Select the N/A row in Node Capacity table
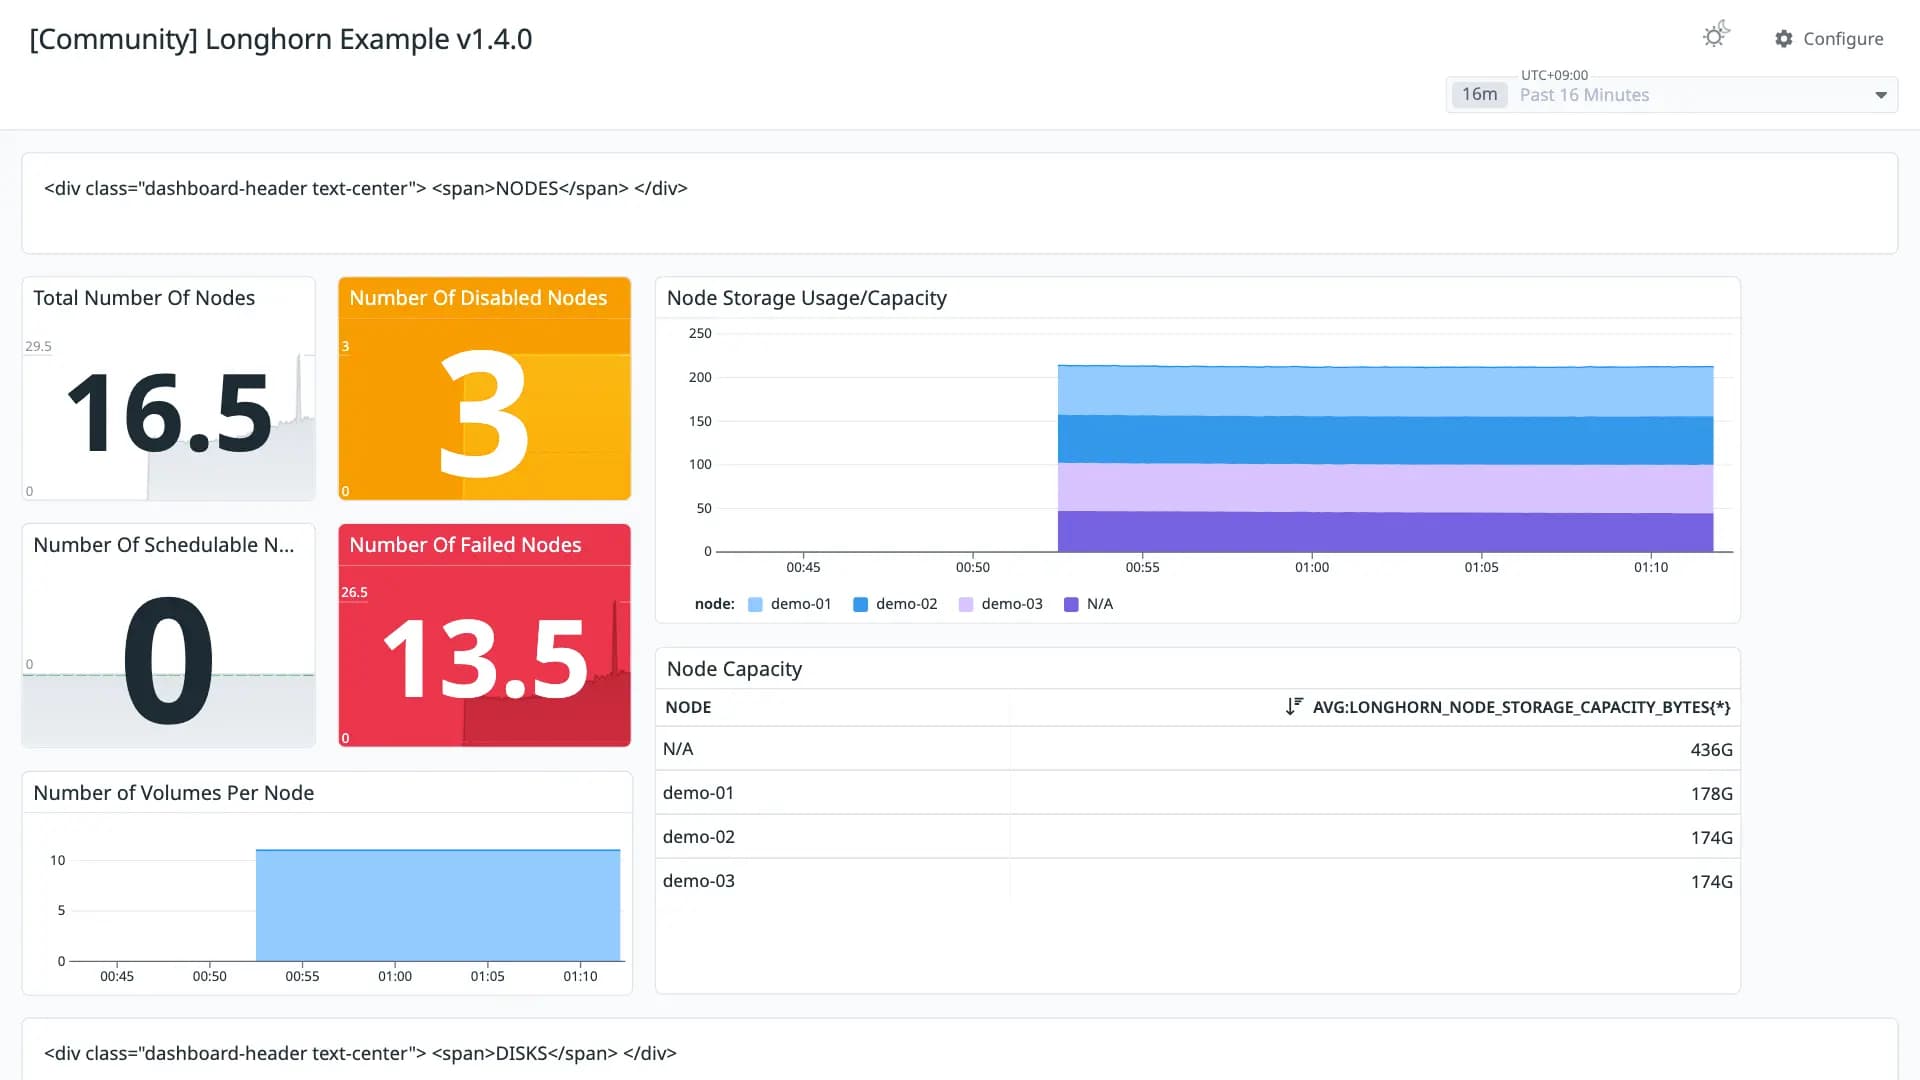Screen dimensions: 1920x1080 coord(1198,749)
